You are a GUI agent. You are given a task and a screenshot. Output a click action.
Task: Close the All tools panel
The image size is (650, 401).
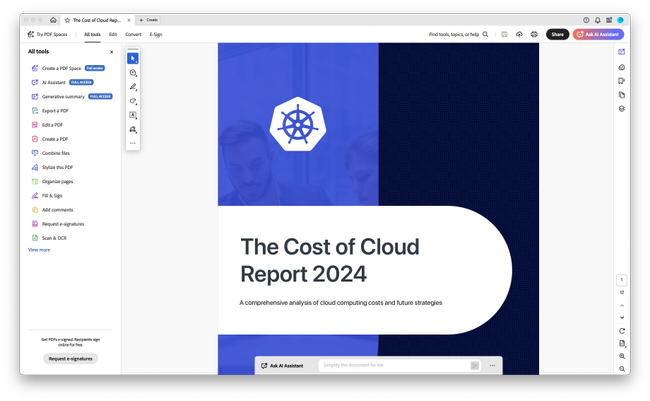coord(112,52)
